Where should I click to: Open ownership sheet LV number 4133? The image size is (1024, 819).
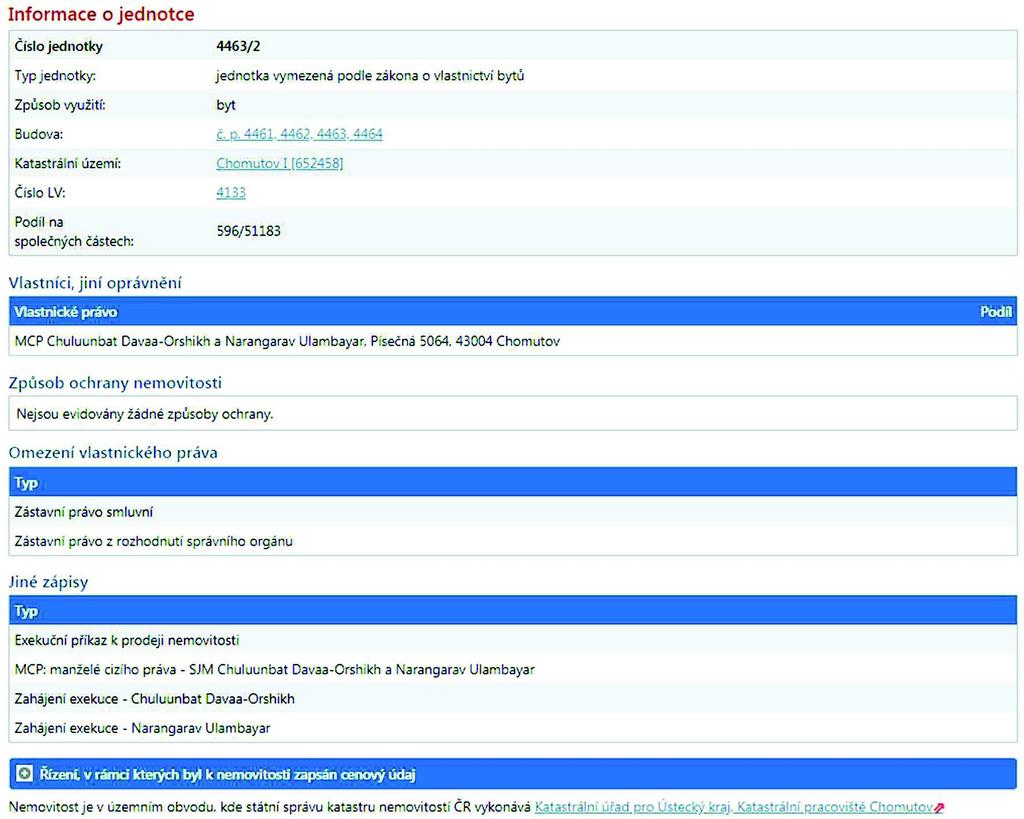pyautogui.click(x=231, y=193)
